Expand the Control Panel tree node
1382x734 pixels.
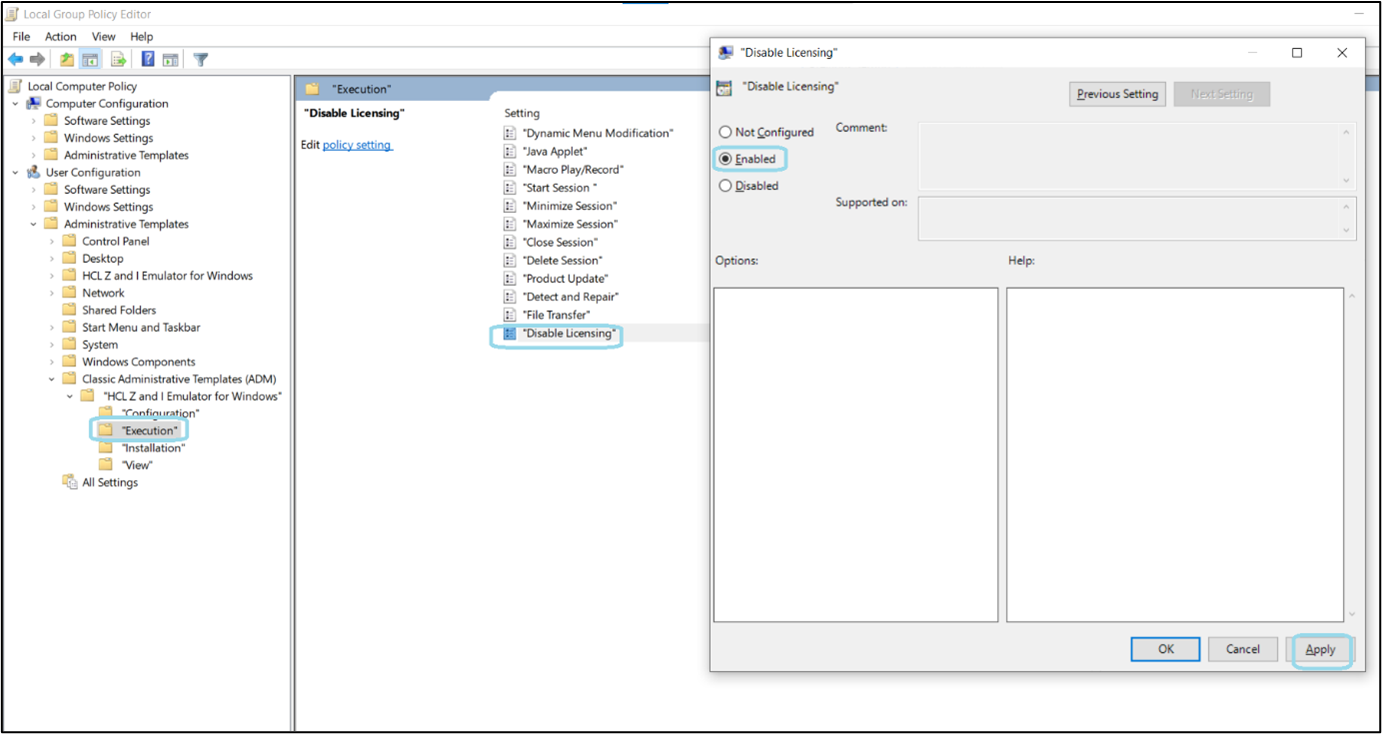point(52,242)
